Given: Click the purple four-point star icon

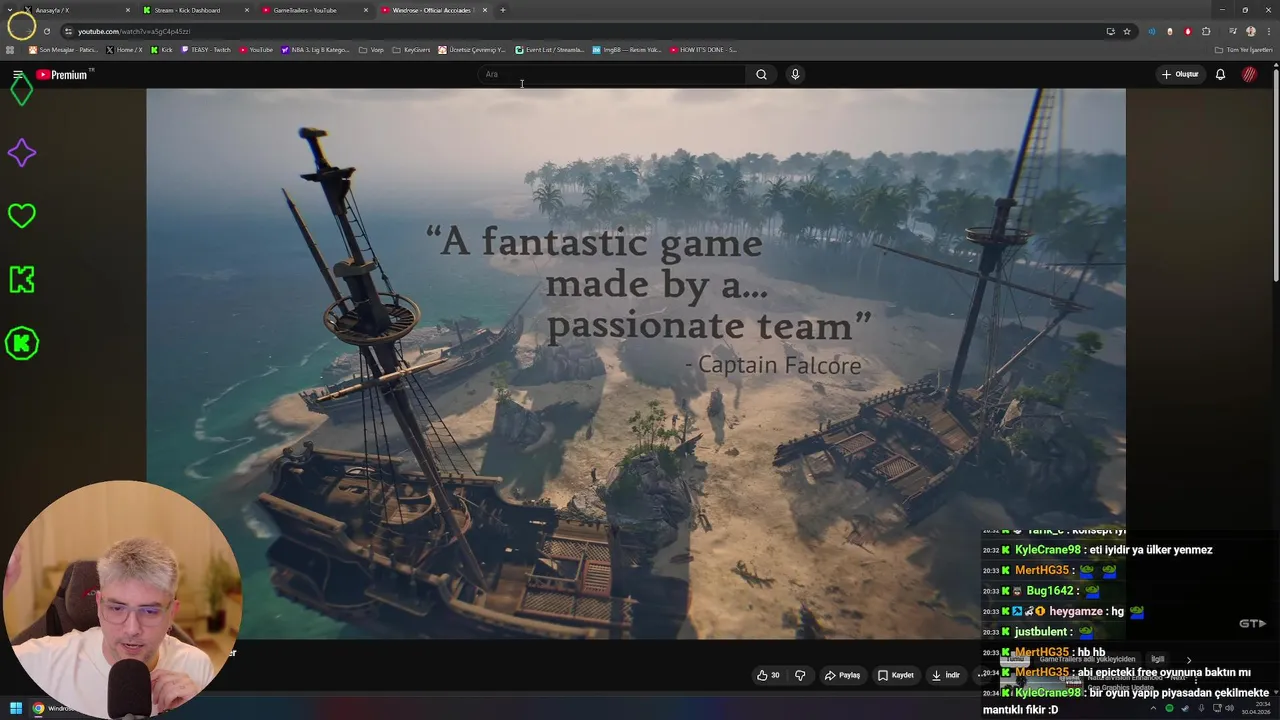Looking at the screenshot, I should pyautogui.click(x=22, y=153).
